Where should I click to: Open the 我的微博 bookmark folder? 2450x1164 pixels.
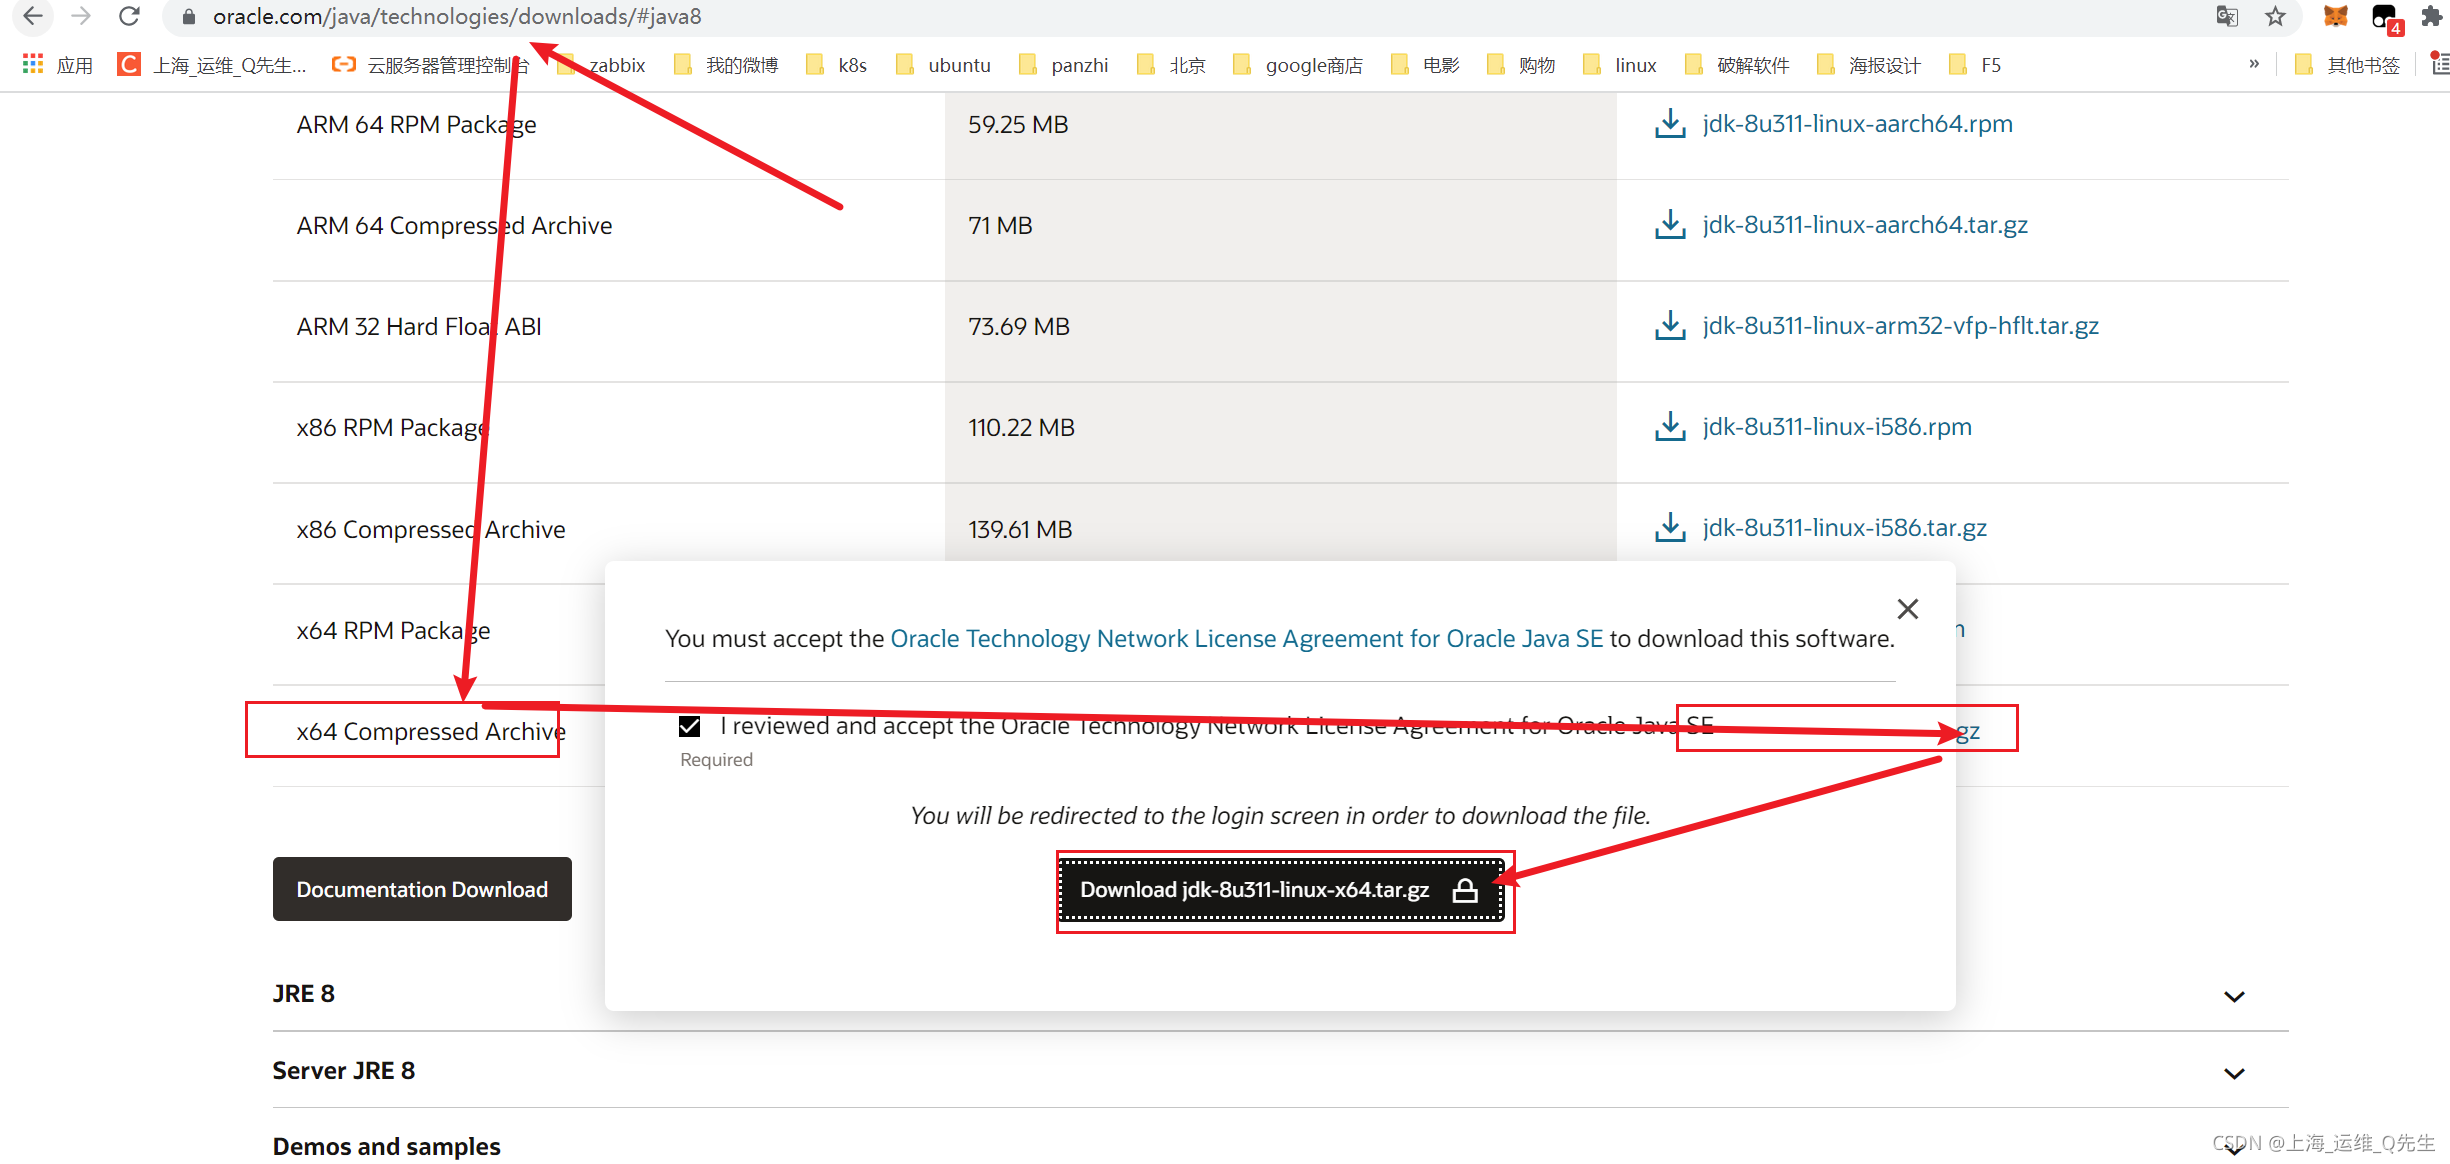[x=726, y=65]
